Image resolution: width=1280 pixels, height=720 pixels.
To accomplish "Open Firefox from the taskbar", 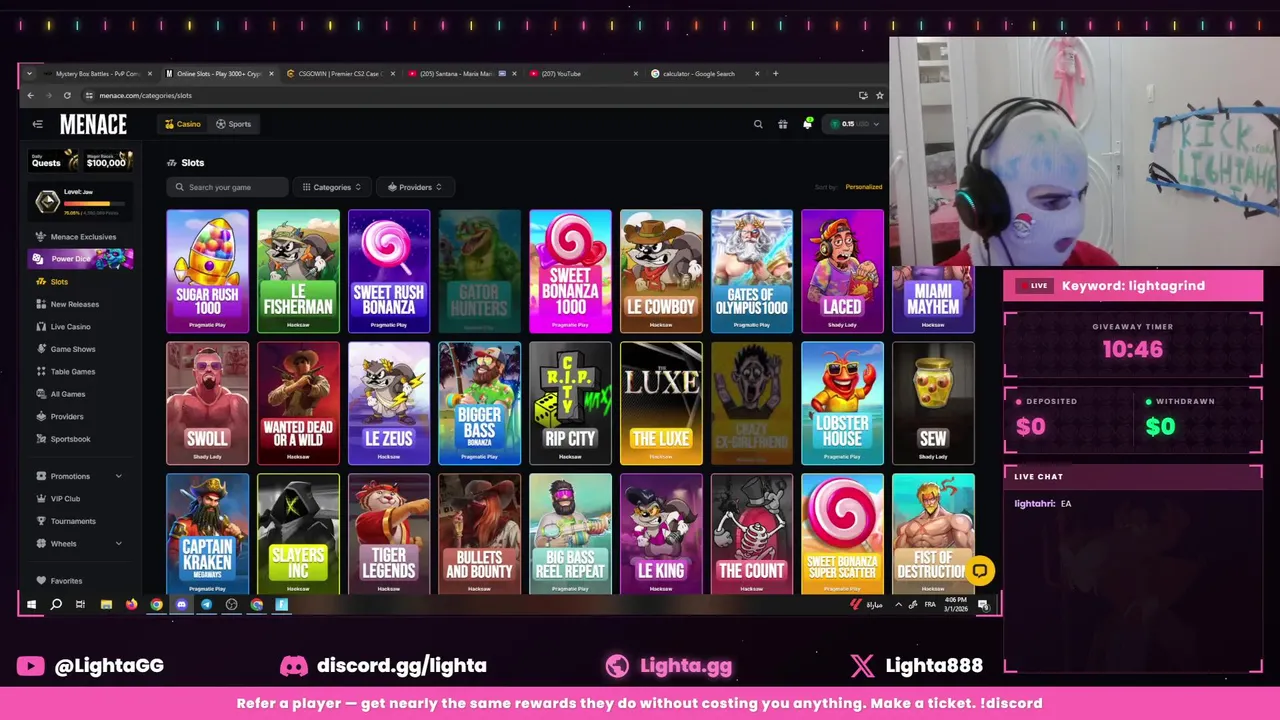I will [131, 604].
